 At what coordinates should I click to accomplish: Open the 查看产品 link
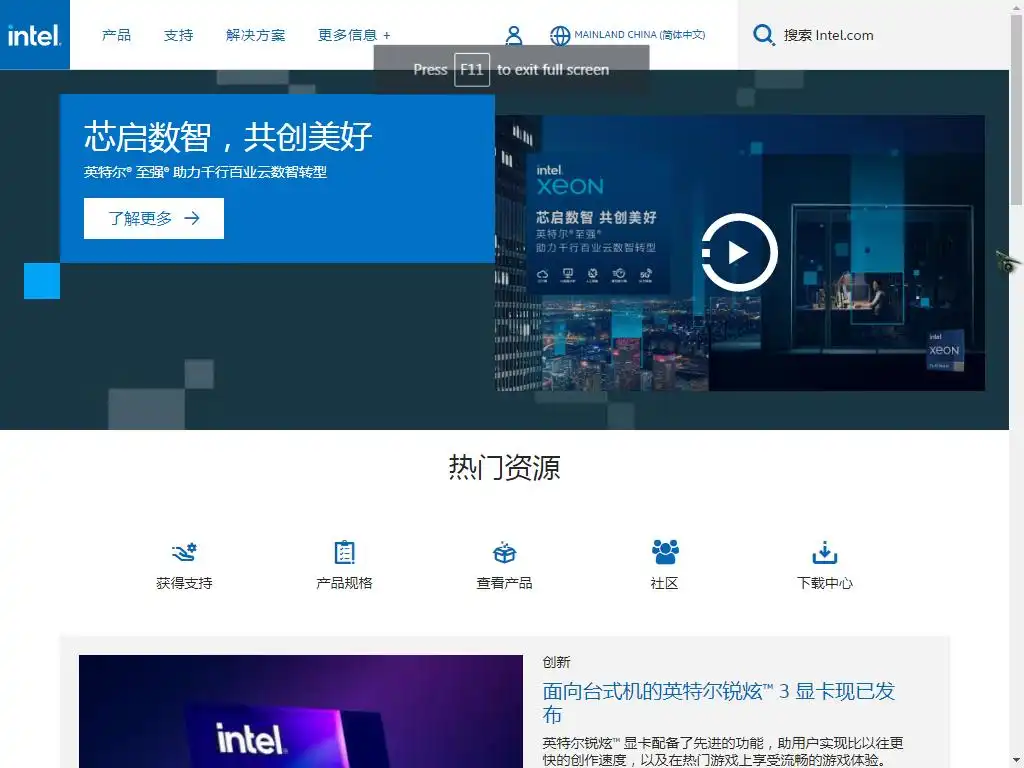504,583
